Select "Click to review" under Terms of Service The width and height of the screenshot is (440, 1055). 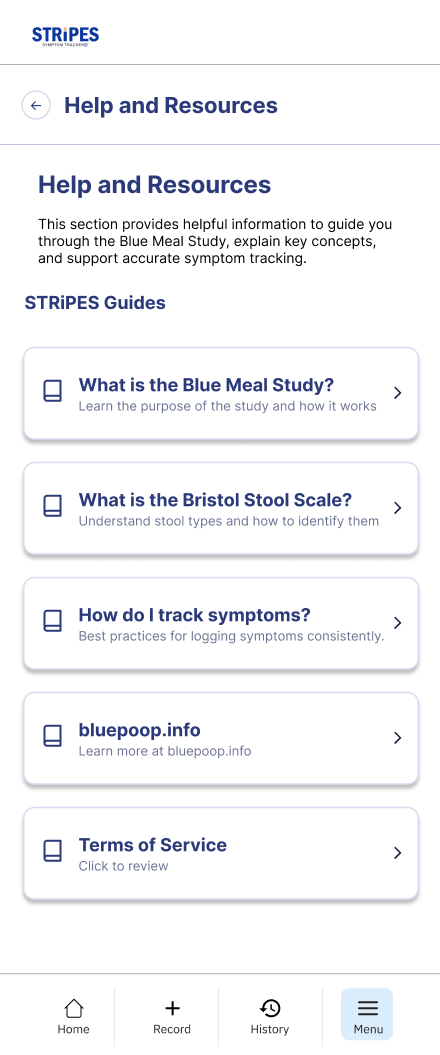pyautogui.click(x=123, y=867)
